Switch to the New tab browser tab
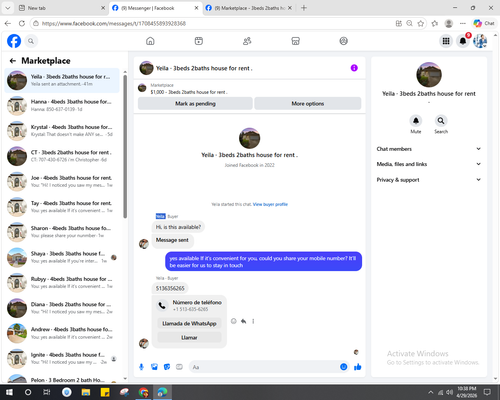This screenshot has width=500, height=400. click(x=62, y=8)
